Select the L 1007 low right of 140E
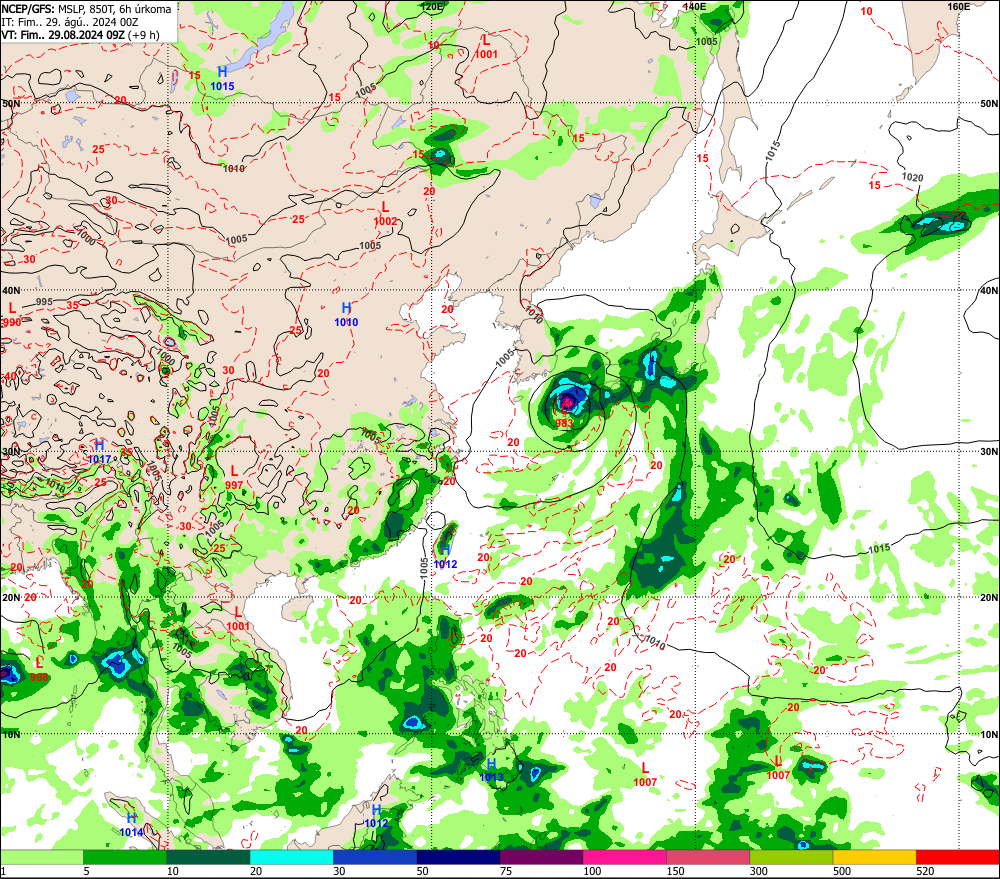 click(x=778, y=769)
